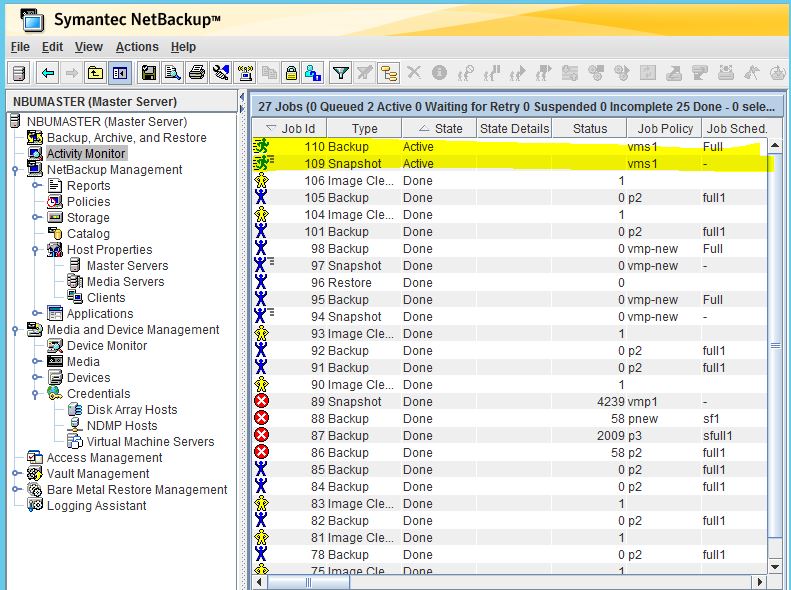This screenshot has height=590, width=791.
Task: Select active job 109 Snapshot row
Action: pyautogui.click(x=510, y=164)
